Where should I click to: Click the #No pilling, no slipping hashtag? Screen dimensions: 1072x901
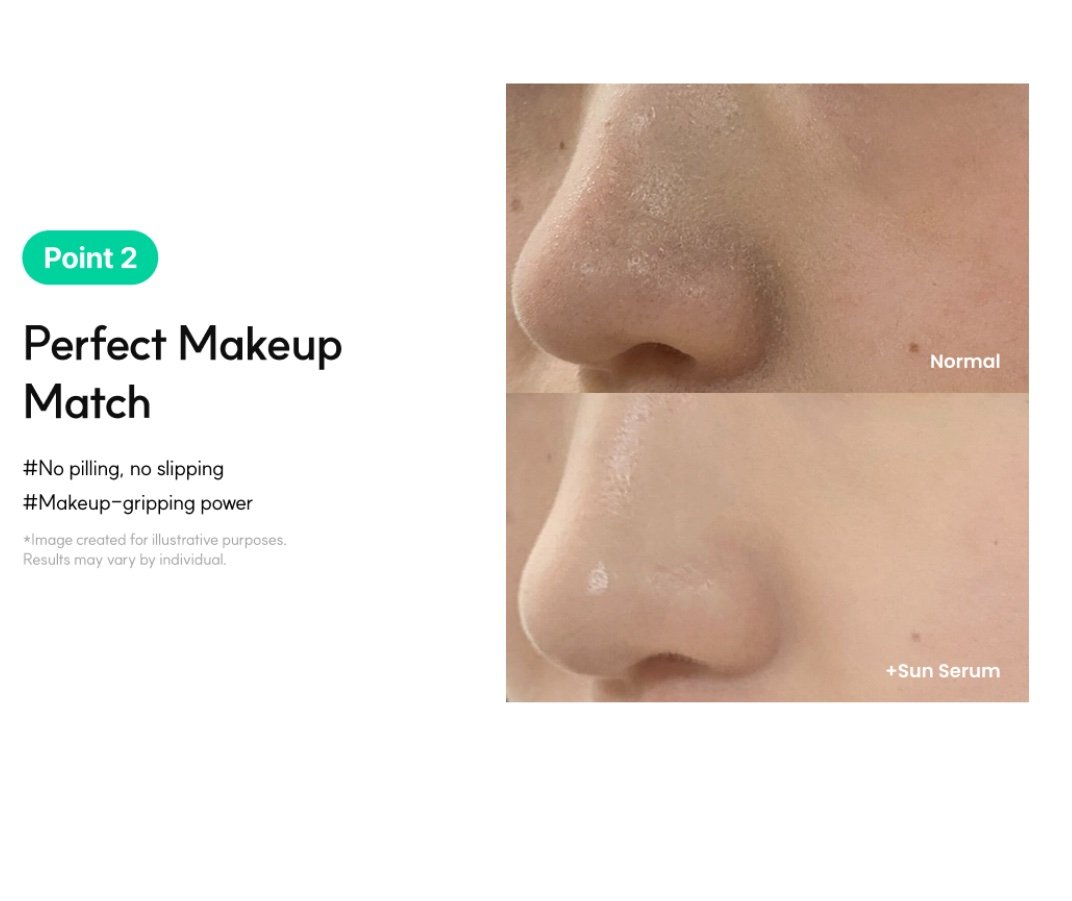click(124, 469)
